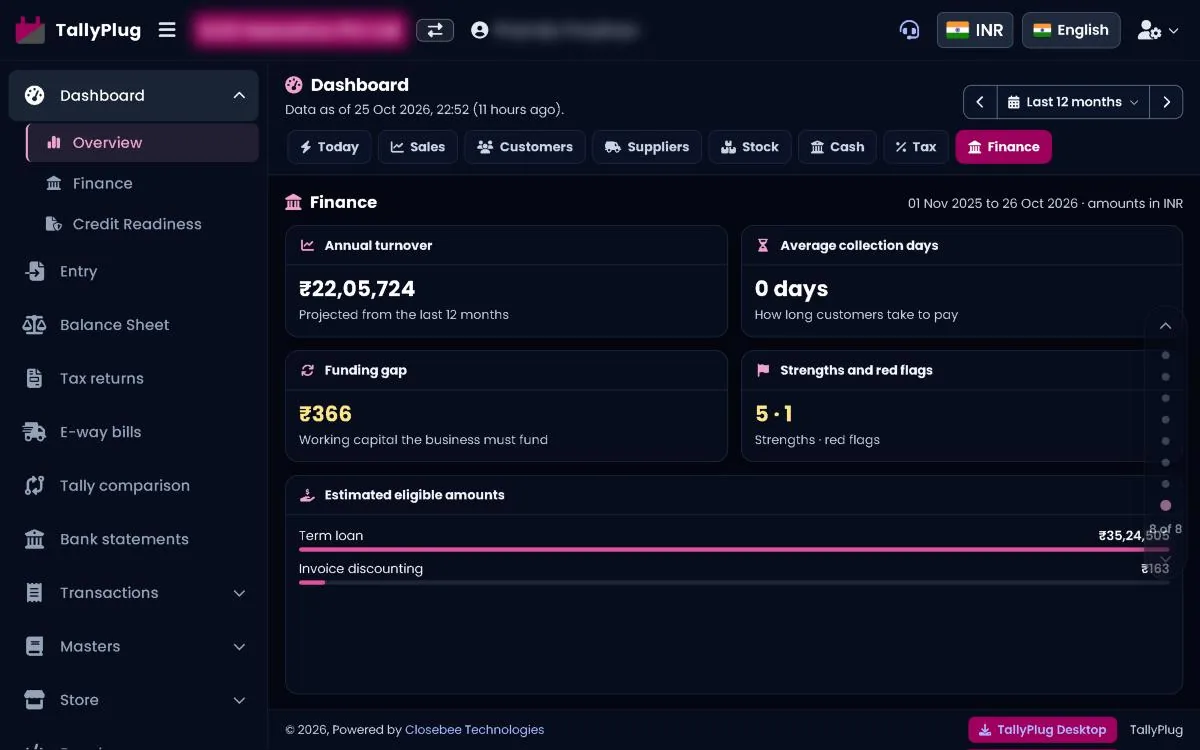Go to next date period
This screenshot has width=1200, height=750.
(x=1166, y=102)
